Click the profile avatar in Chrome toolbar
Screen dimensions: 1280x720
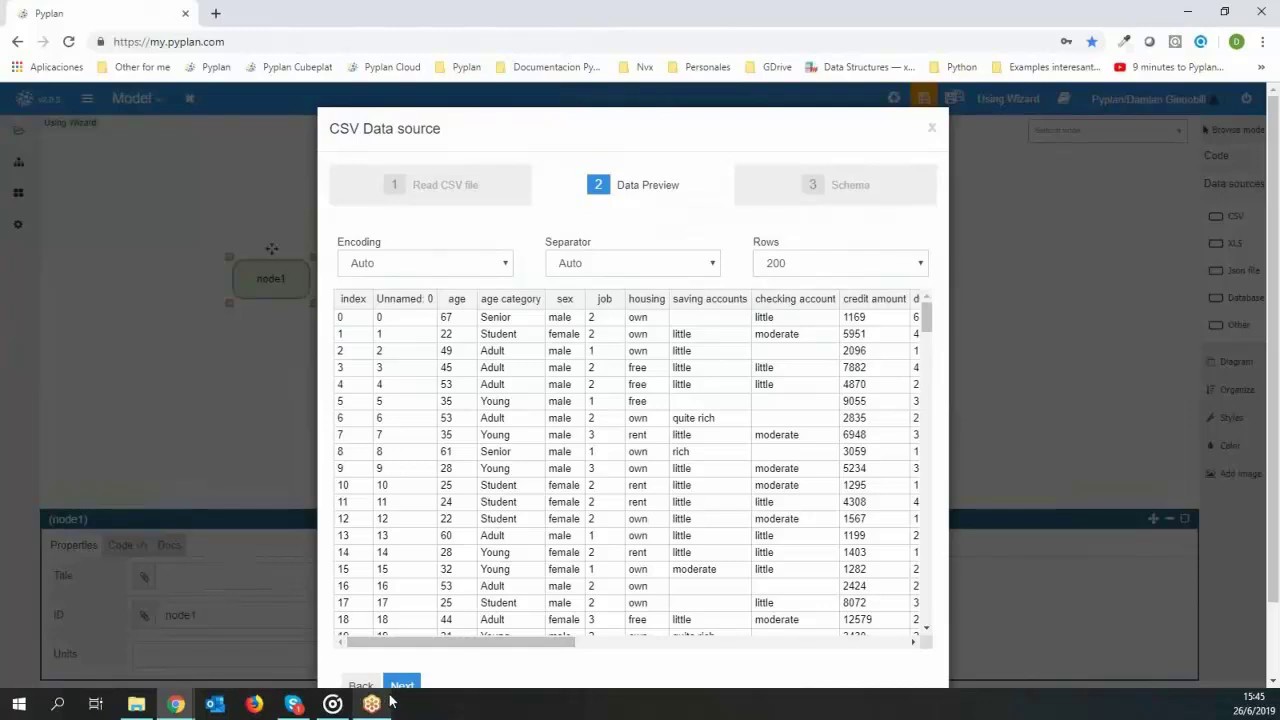pos(1236,42)
